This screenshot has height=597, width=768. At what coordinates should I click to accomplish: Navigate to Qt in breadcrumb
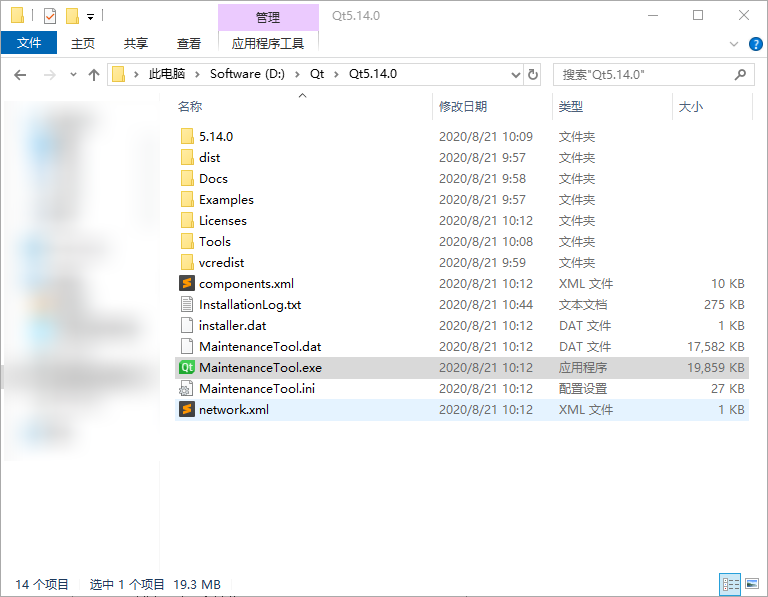(316, 74)
